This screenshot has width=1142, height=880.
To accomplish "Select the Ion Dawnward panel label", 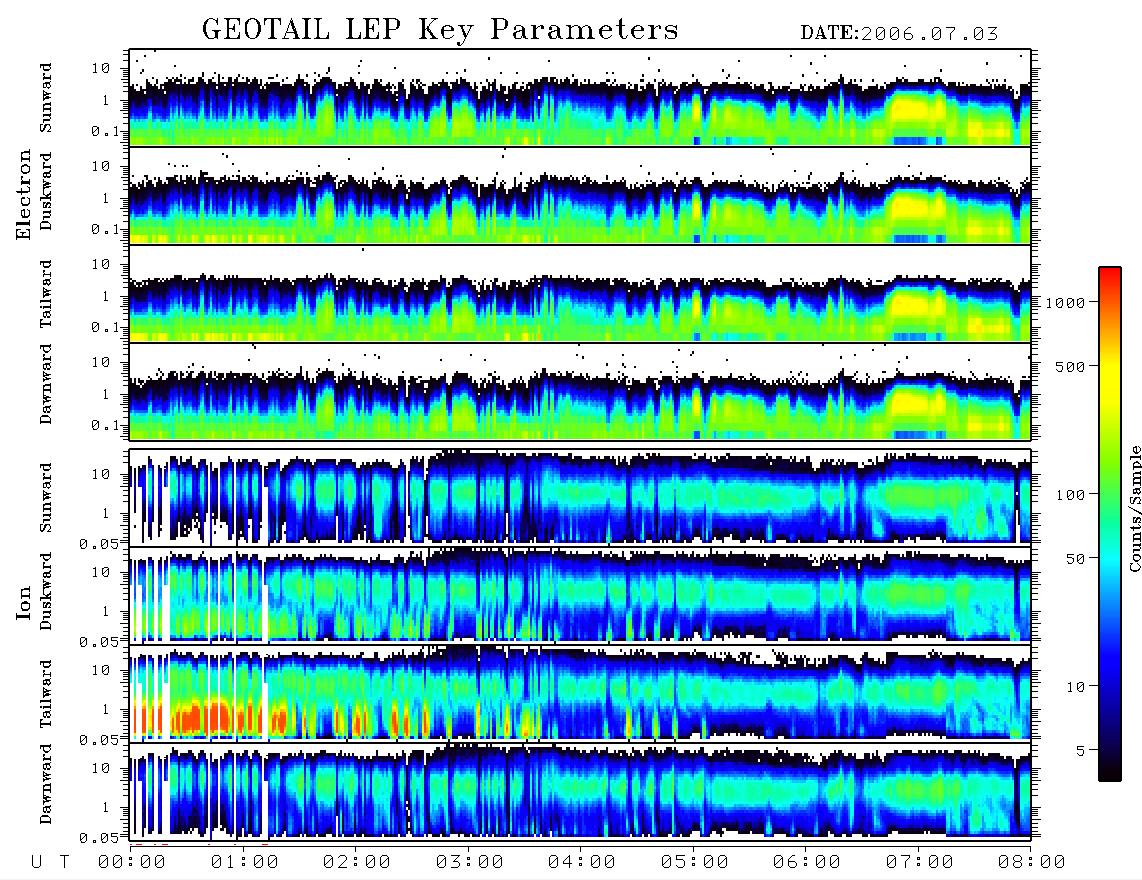I will 46,784.
